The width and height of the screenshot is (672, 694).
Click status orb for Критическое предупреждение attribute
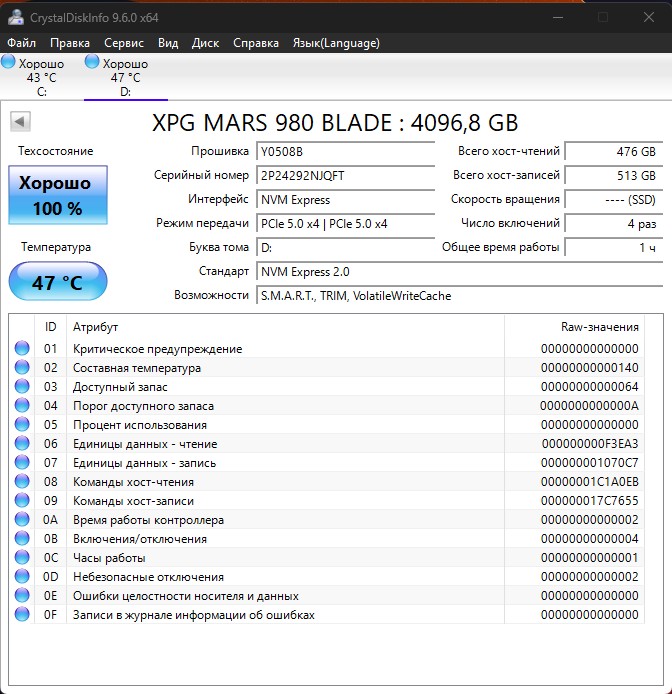[x=22, y=349]
